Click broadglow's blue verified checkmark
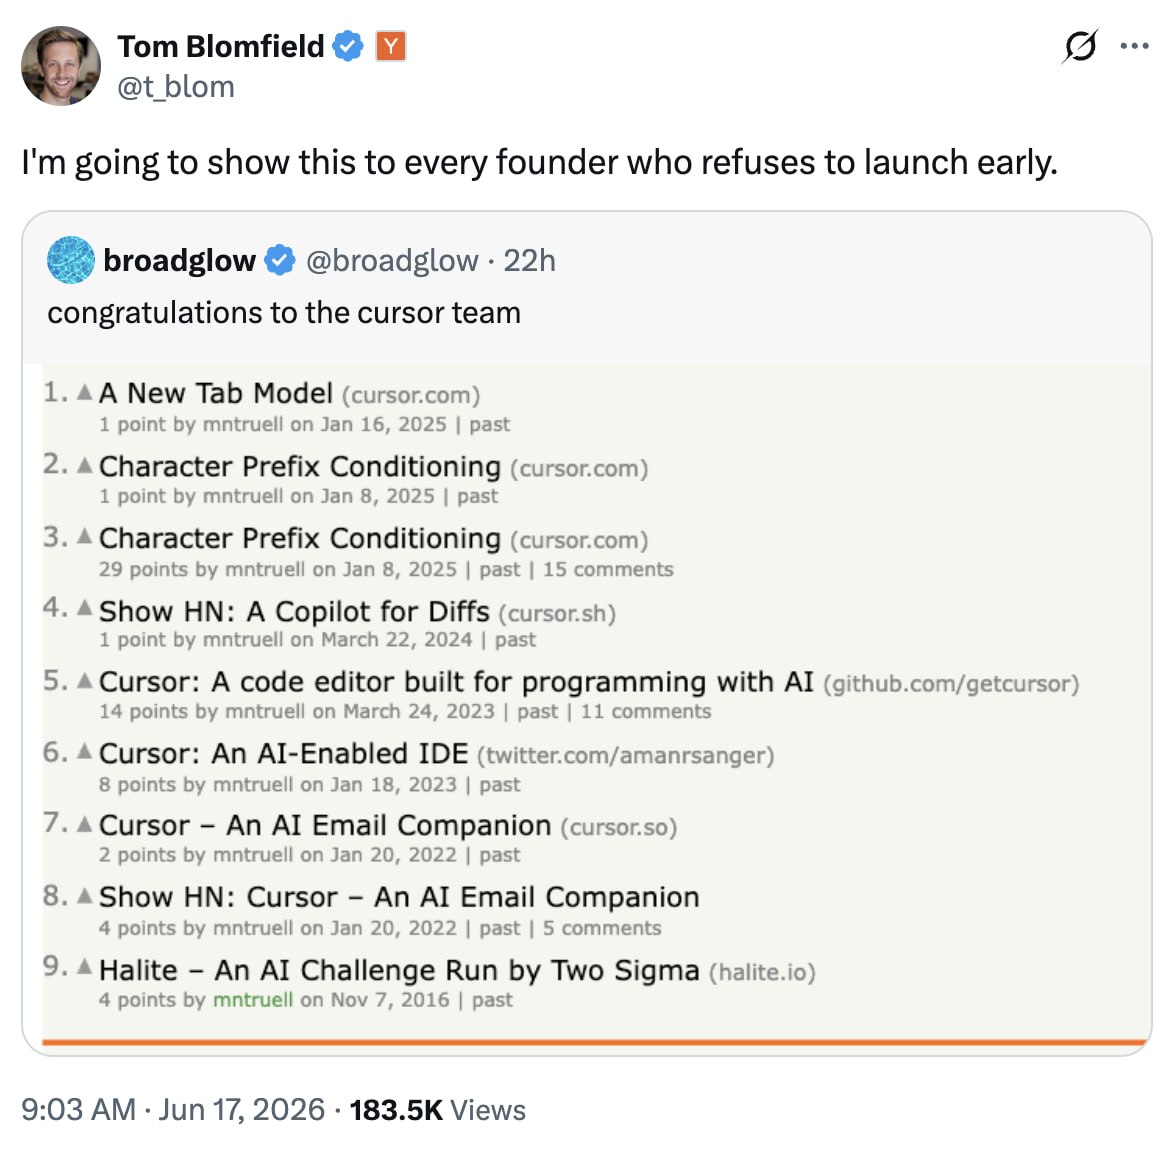Image resolution: width=1160 pixels, height=1150 pixels. click(280, 260)
